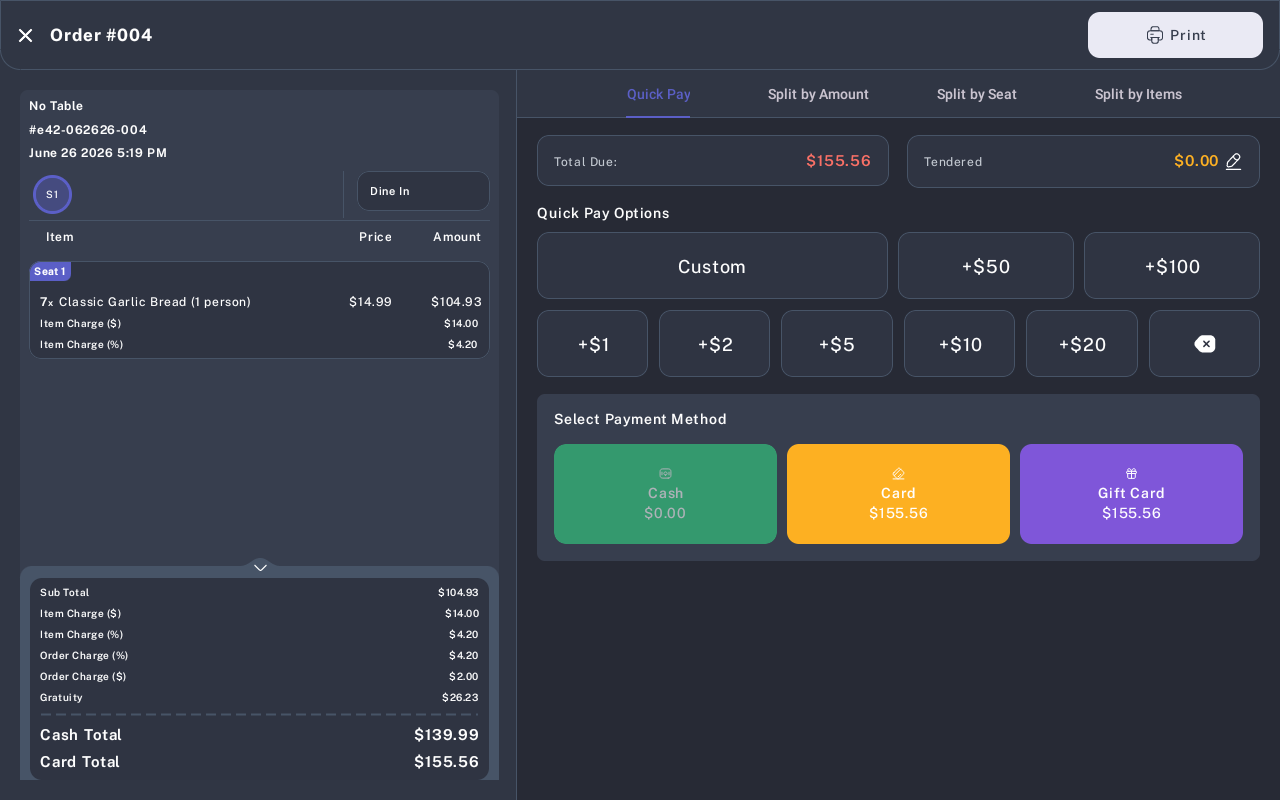This screenshot has width=1280, height=800.
Task: Pay with Gift Card method
Action: tap(1131, 494)
